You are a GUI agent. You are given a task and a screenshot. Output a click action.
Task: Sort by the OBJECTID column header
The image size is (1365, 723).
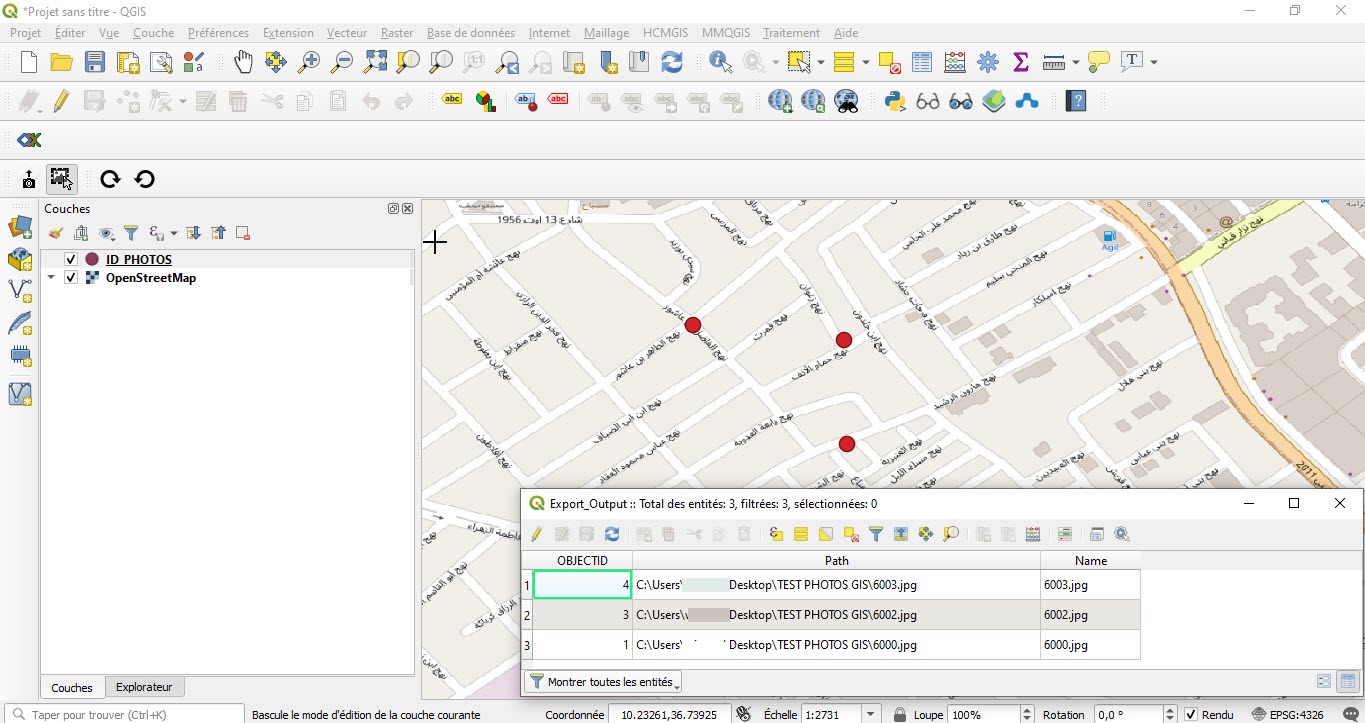tap(582, 561)
